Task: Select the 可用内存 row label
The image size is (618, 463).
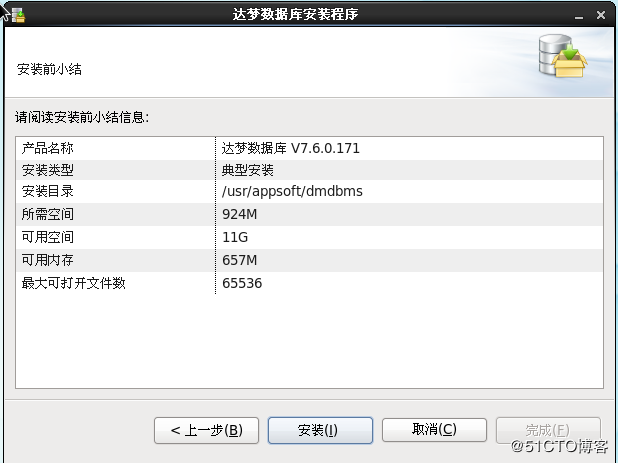Action: (x=48, y=260)
